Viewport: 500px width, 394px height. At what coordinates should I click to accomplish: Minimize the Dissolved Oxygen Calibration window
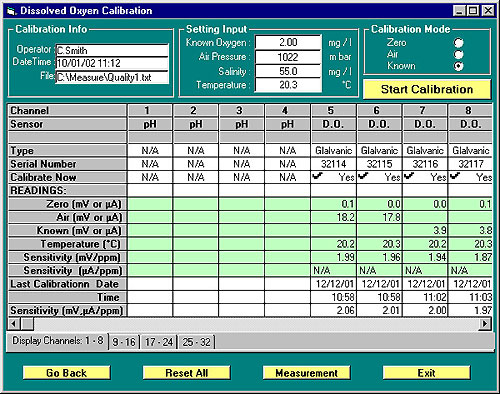[x=459, y=11]
